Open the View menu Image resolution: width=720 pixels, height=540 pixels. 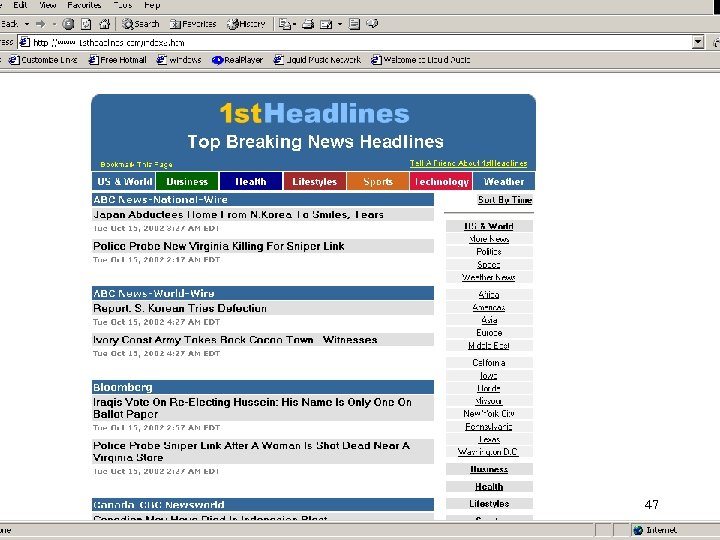tap(47, 5)
